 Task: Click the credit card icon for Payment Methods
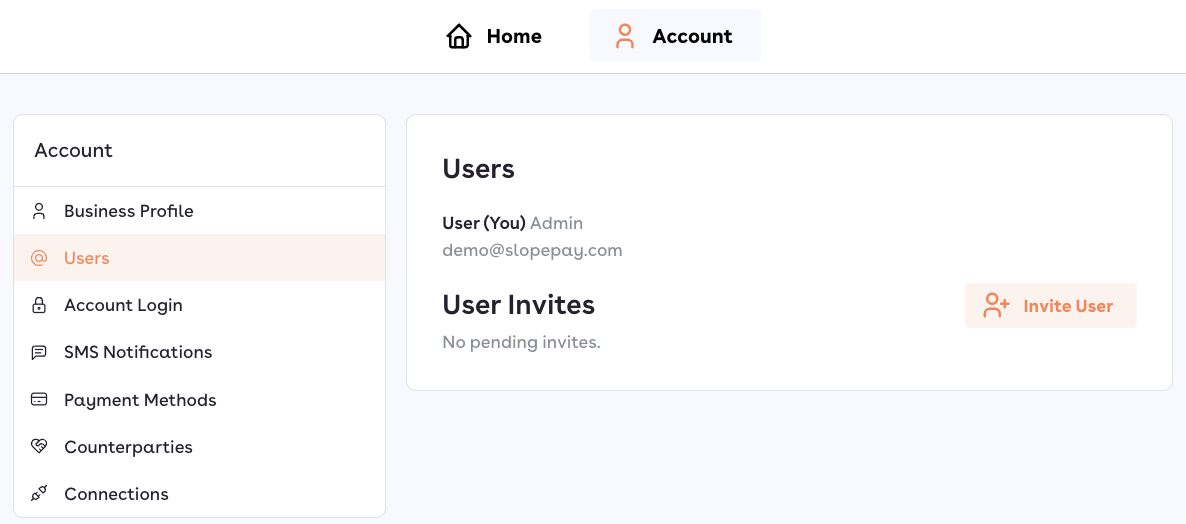(39, 400)
